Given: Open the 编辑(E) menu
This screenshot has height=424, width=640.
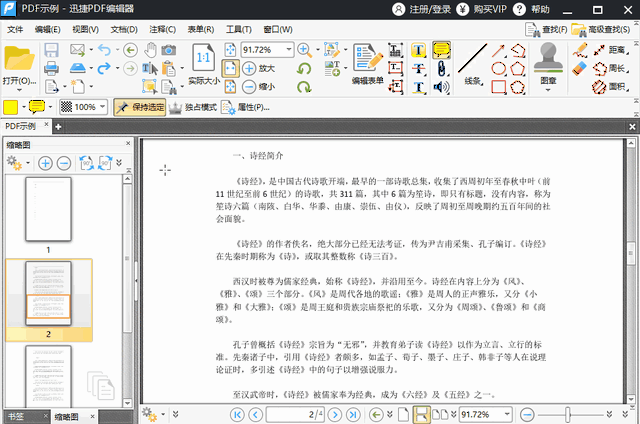Looking at the screenshot, I should (x=47, y=29).
